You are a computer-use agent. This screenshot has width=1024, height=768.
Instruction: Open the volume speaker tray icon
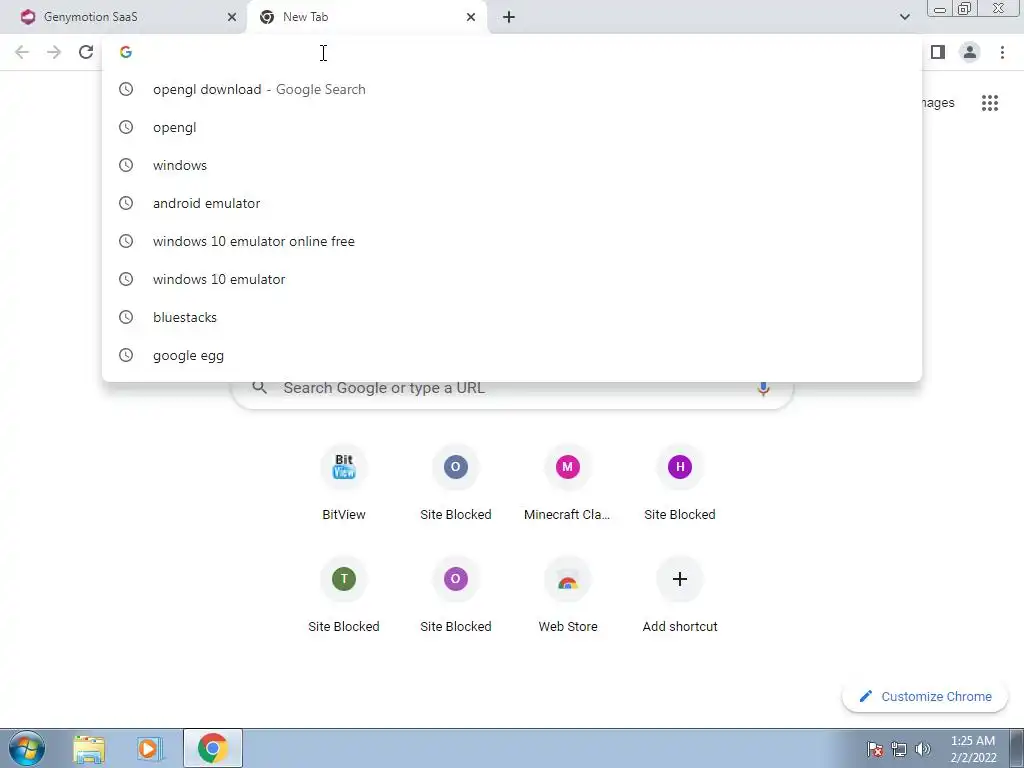tap(923, 749)
